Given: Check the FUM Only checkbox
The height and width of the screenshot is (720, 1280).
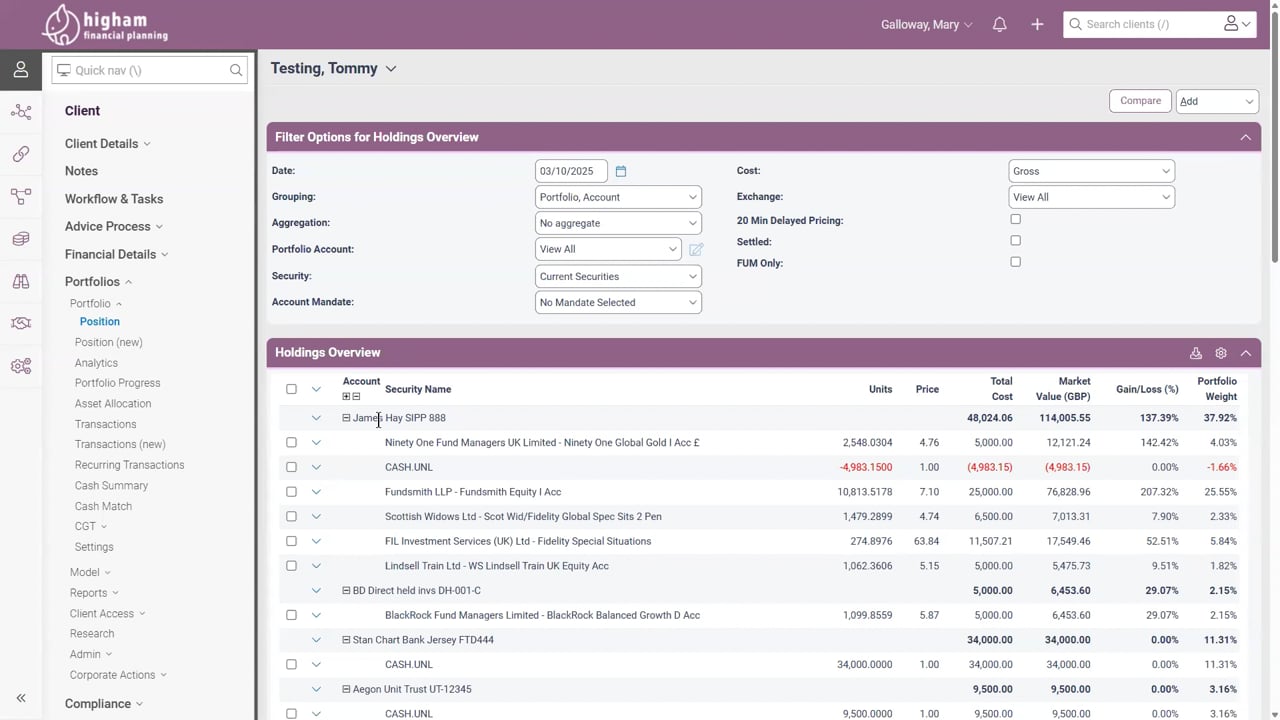Looking at the screenshot, I should [x=1015, y=262].
